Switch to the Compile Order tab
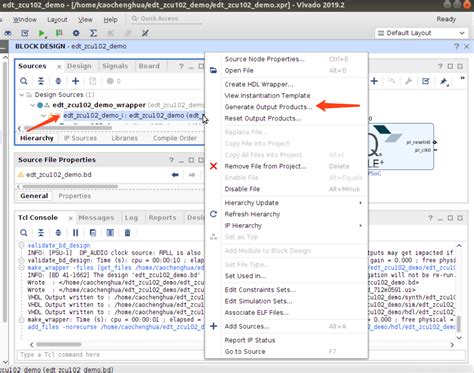This screenshot has height=373, width=474. pos(175,138)
